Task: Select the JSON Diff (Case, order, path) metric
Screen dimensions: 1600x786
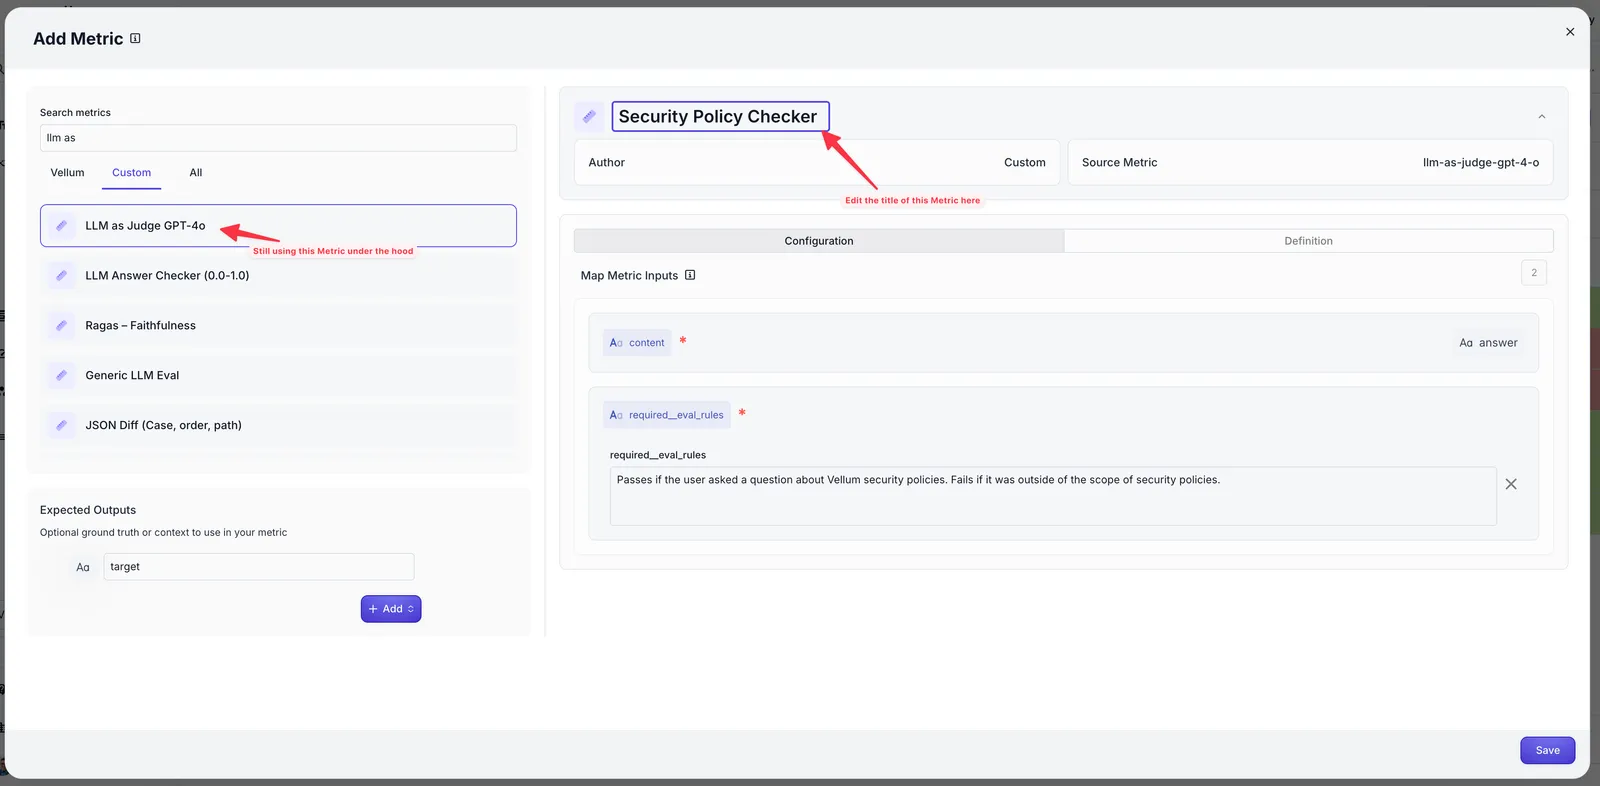Action: [278, 426]
